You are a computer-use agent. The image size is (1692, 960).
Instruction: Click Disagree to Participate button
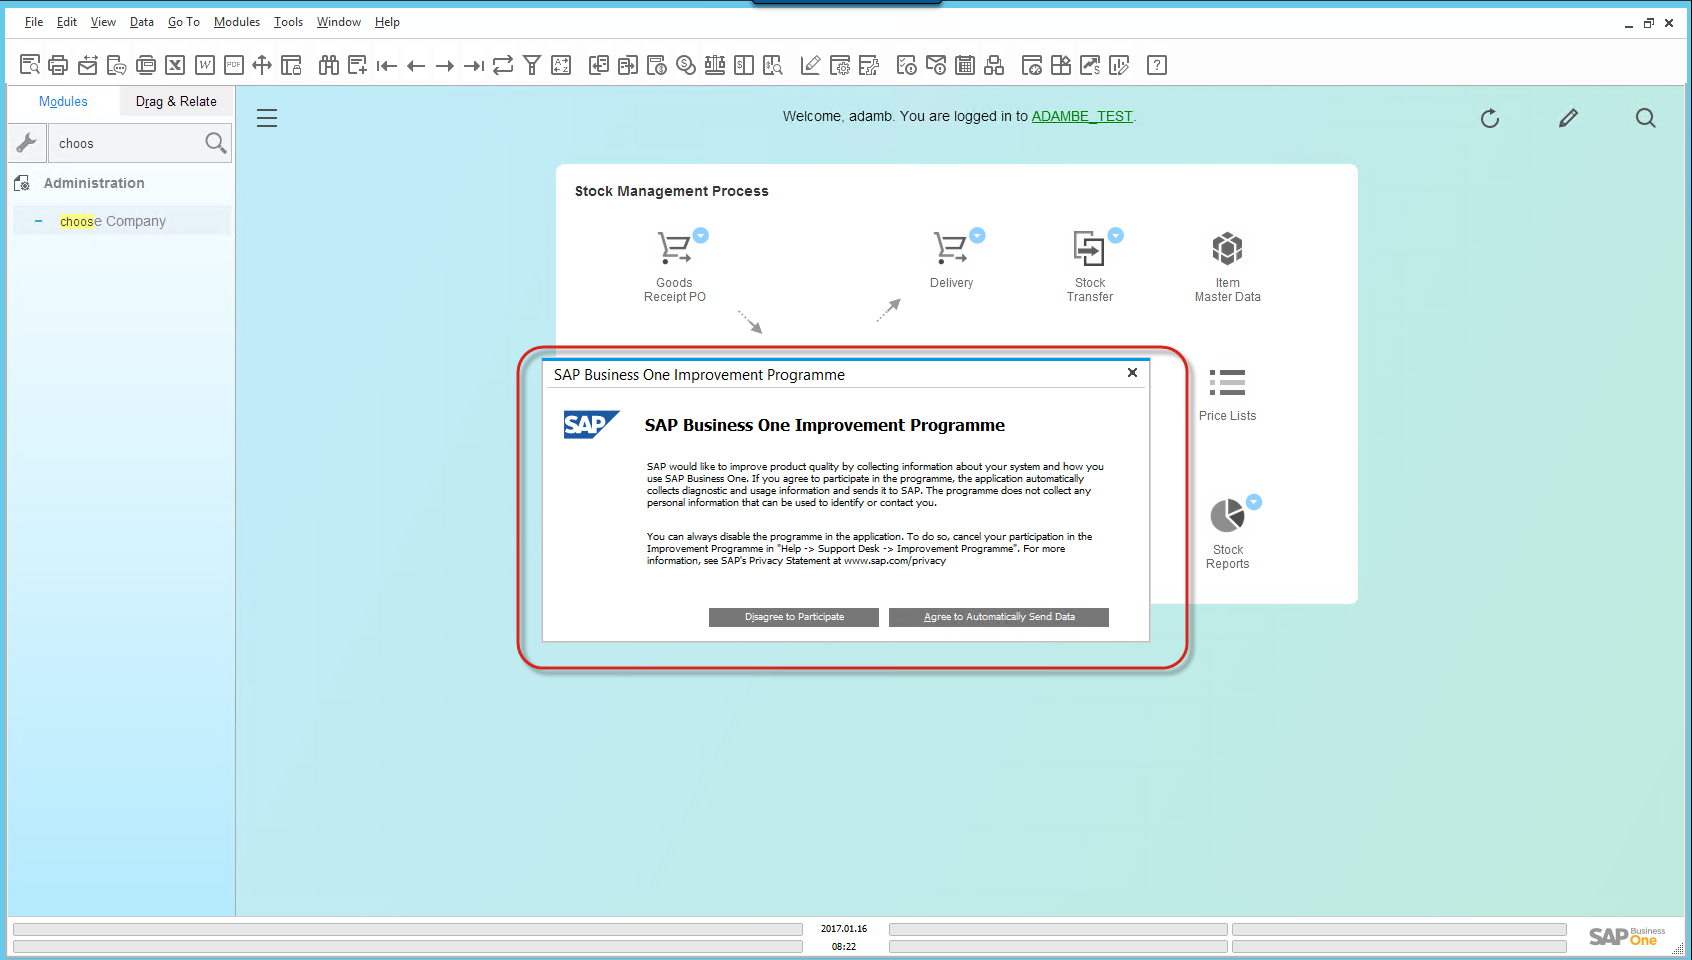(794, 617)
